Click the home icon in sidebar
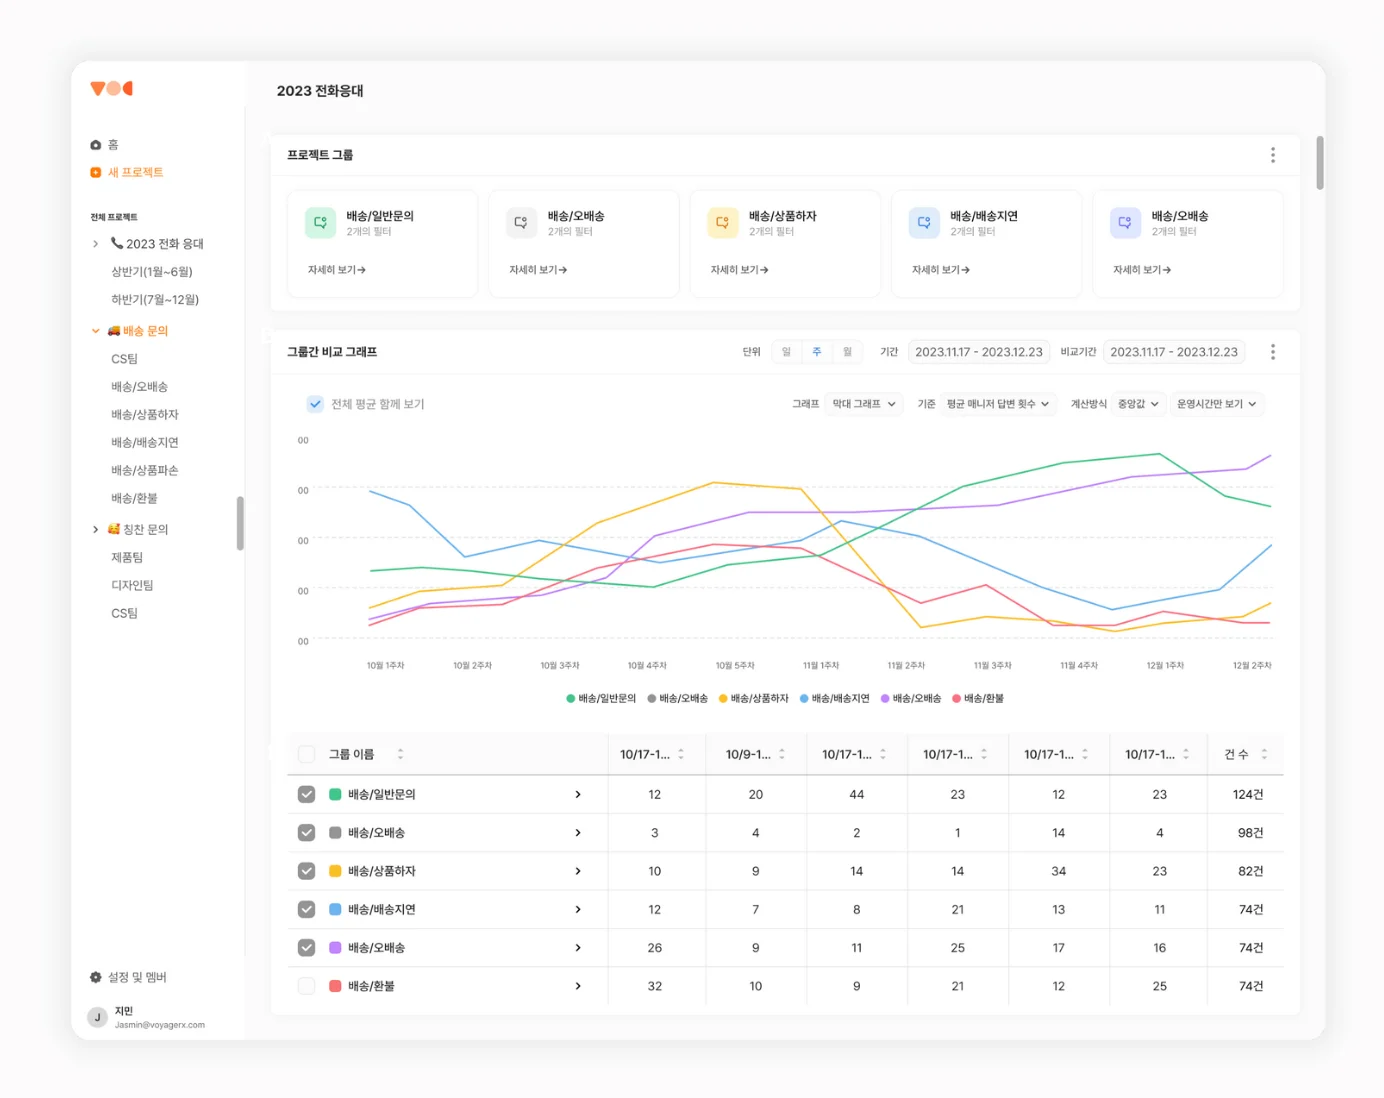The height and width of the screenshot is (1098, 1384). point(96,145)
